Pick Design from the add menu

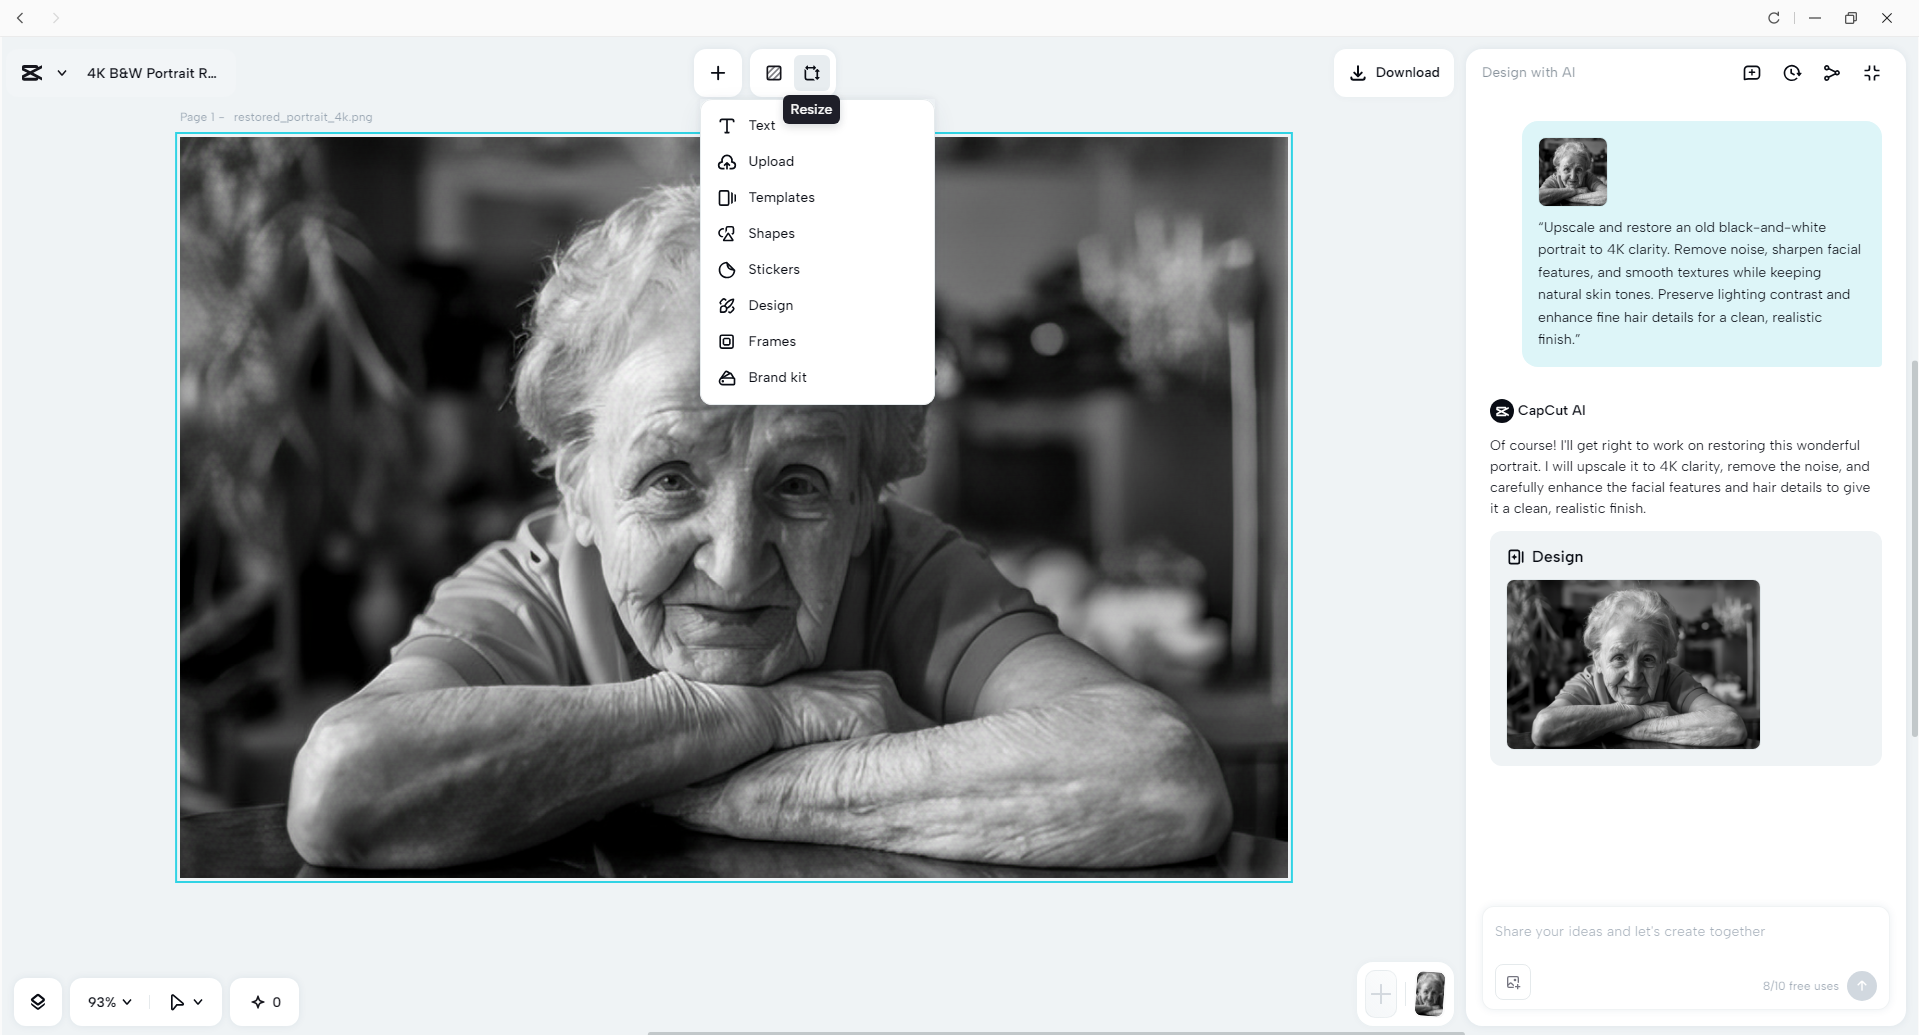[817, 305]
